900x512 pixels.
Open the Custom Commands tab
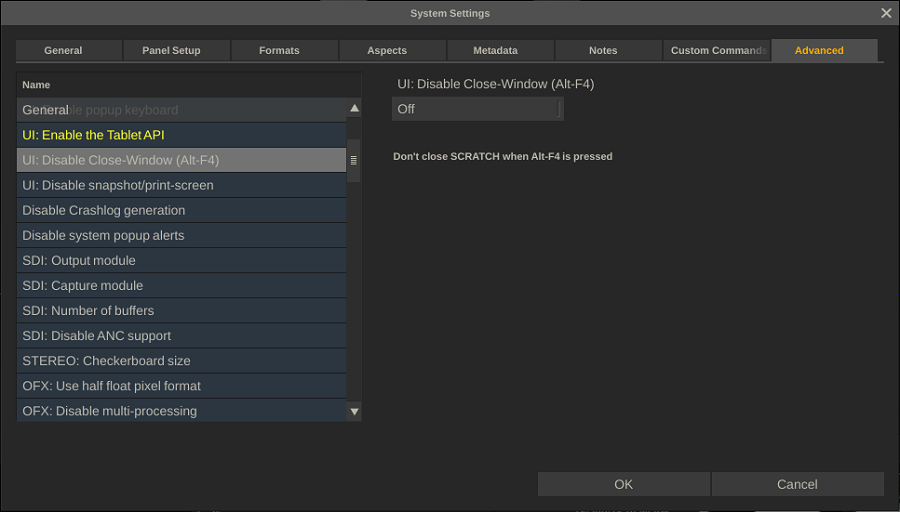coord(717,51)
